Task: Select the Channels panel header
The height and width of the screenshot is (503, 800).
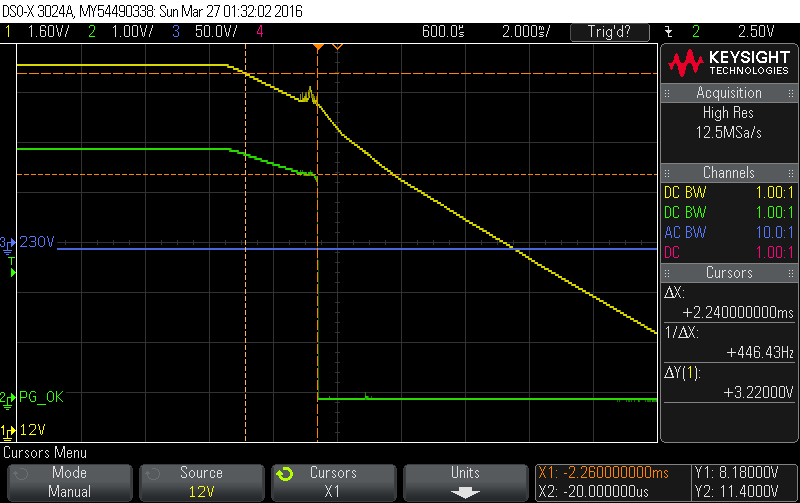Action: [729, 172]
